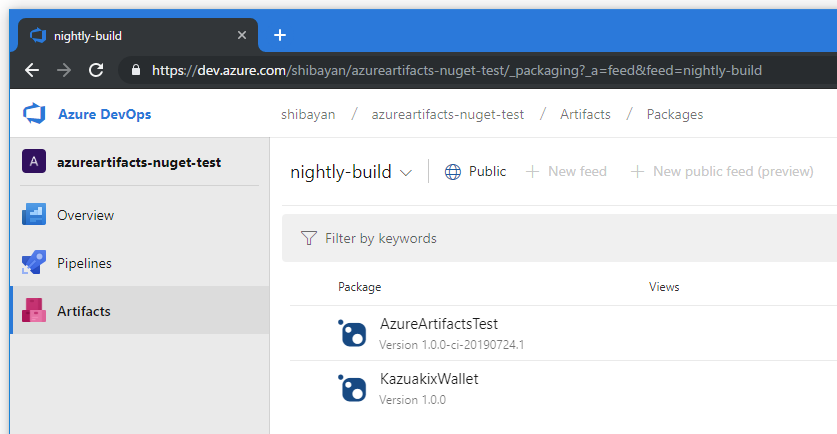The height and width of the screenshot is (434, 837).
Task: Open Overview from the sidebar
Action: [85, 215]
